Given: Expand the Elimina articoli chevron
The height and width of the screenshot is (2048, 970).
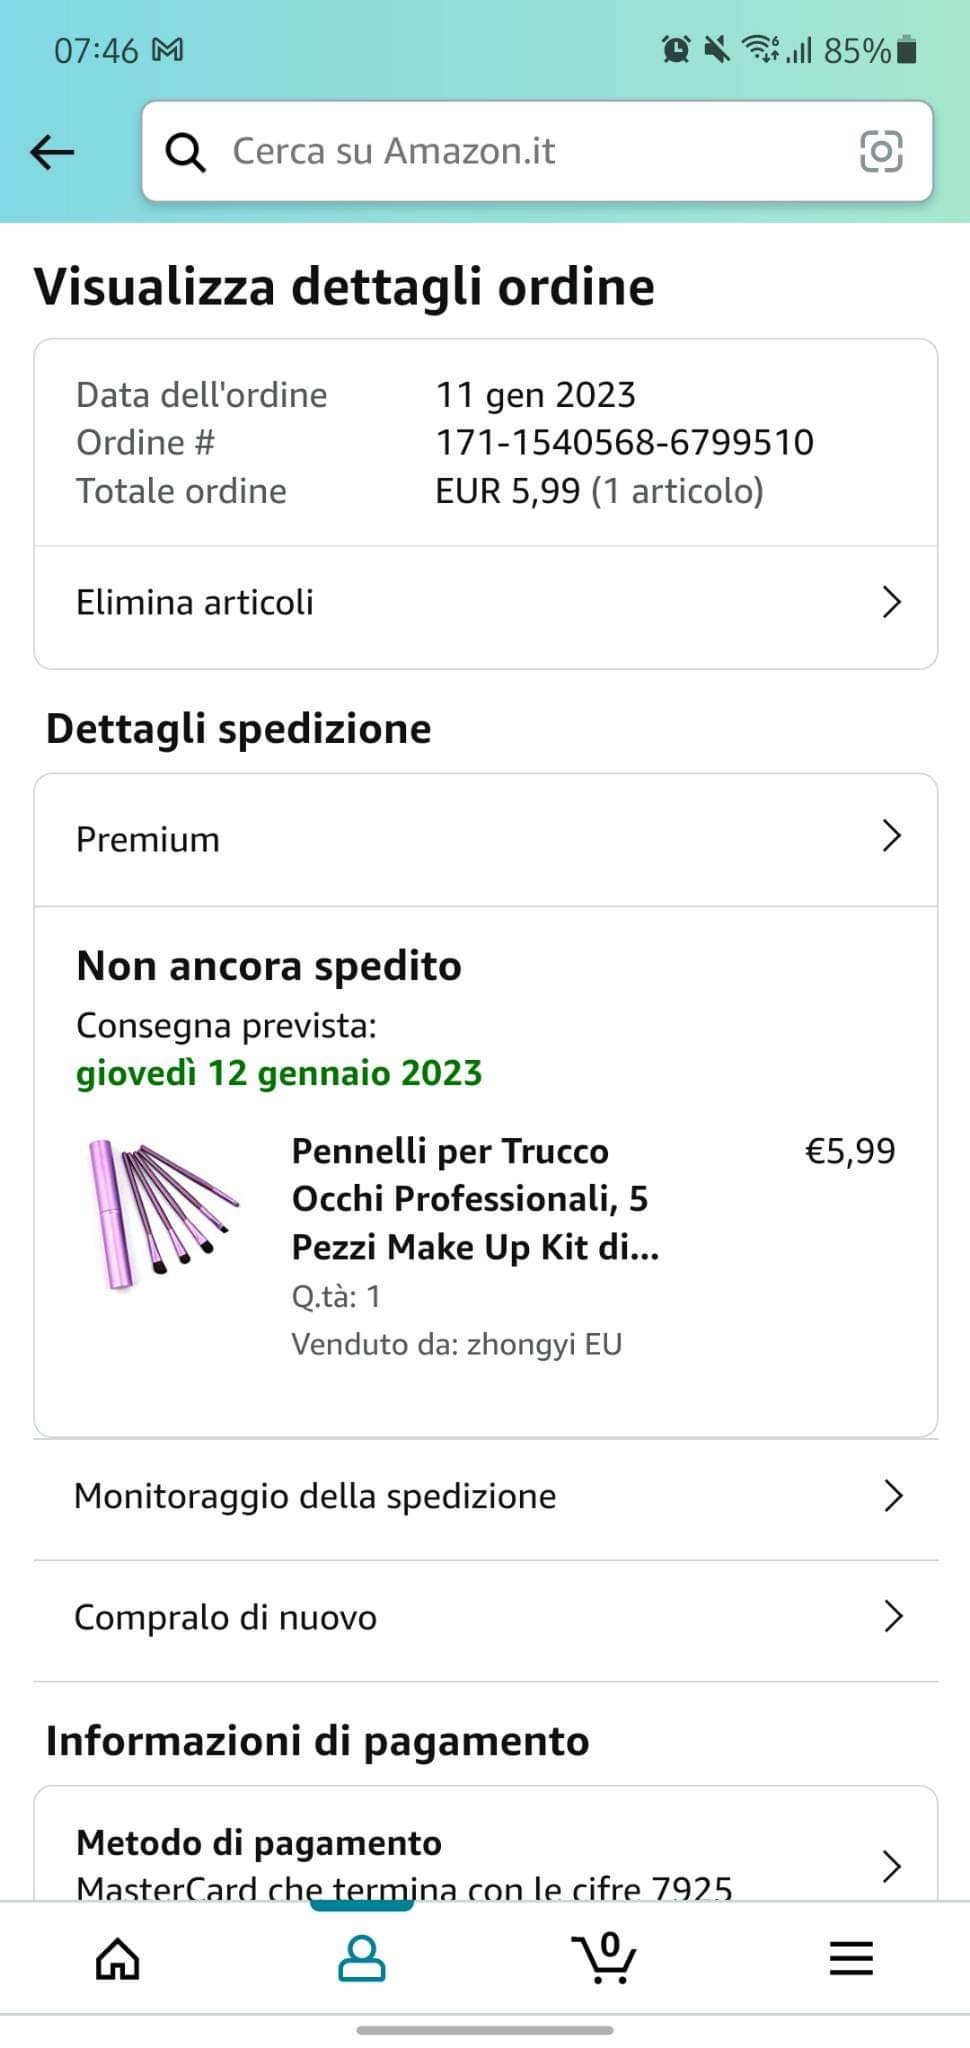Looking at the screenshot, I should coord(892,602).
